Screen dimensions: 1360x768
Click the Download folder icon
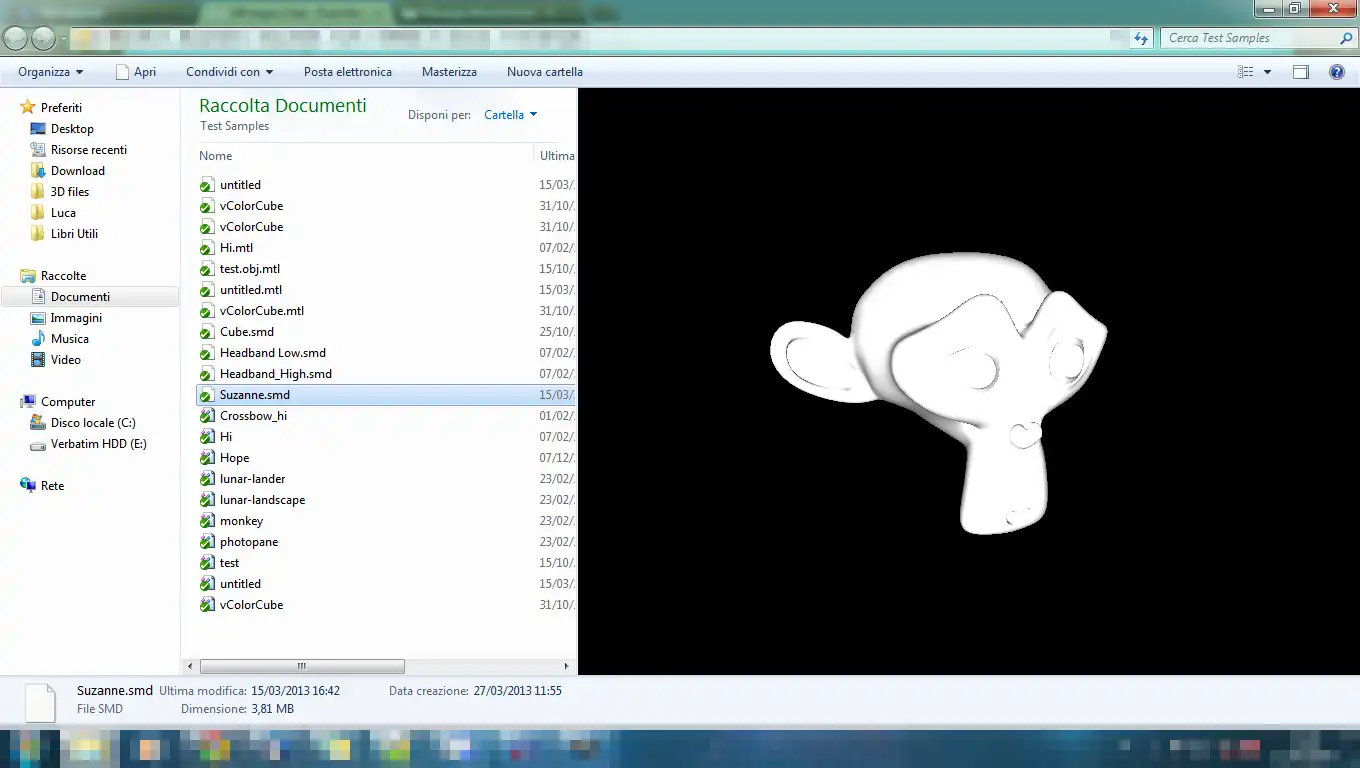tap(38, 170)
